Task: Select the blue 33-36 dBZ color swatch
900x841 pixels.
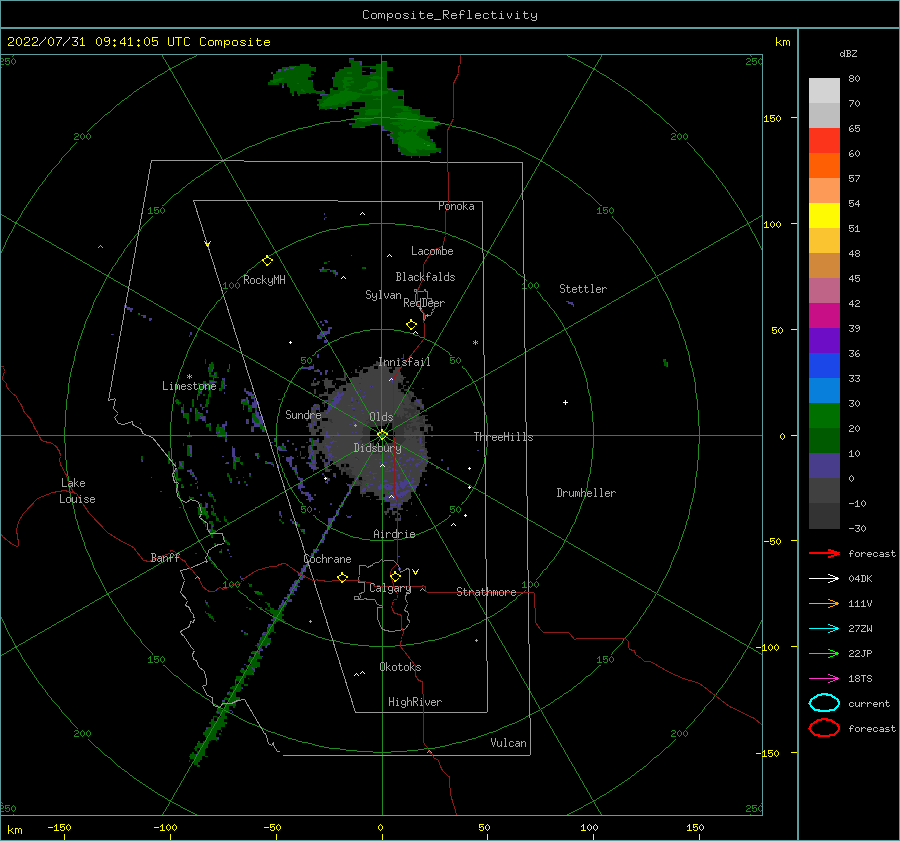Action: coord(824,366)
